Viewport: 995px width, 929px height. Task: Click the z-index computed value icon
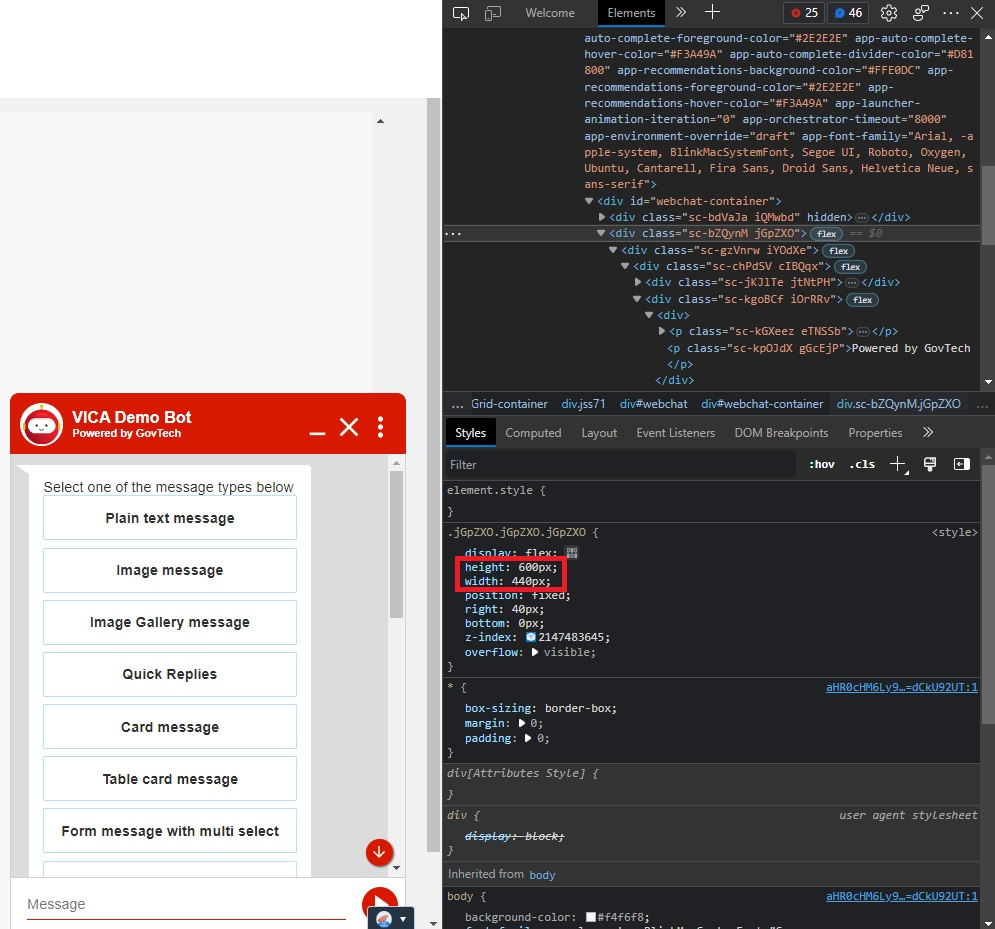531,637
